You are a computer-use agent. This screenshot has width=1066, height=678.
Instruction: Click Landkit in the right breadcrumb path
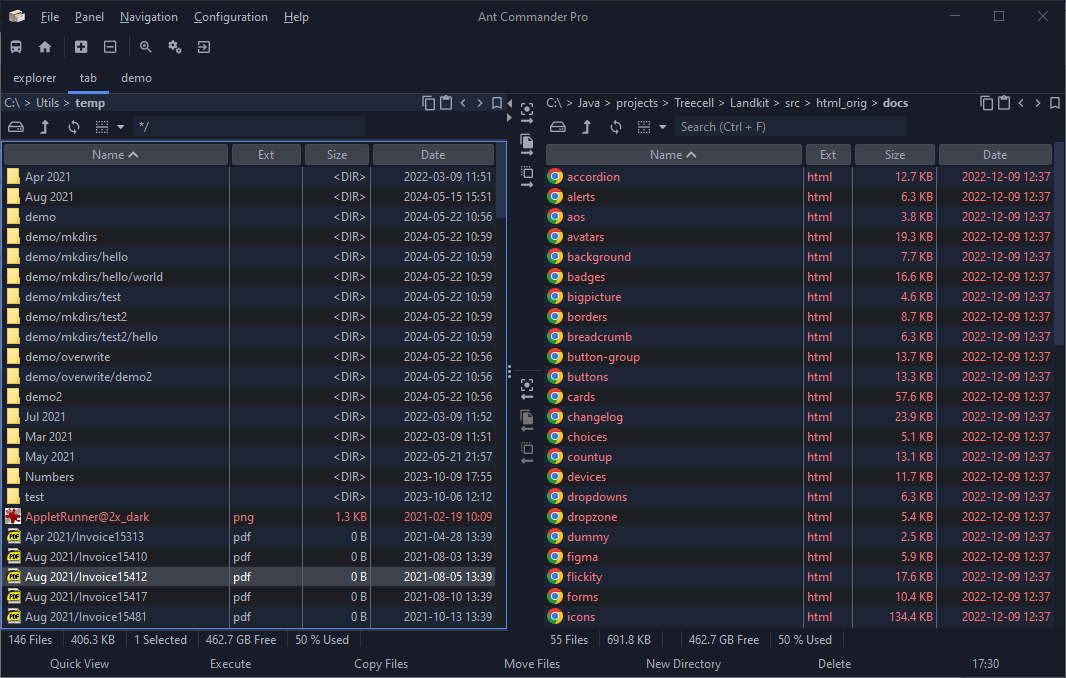(749, 103)
